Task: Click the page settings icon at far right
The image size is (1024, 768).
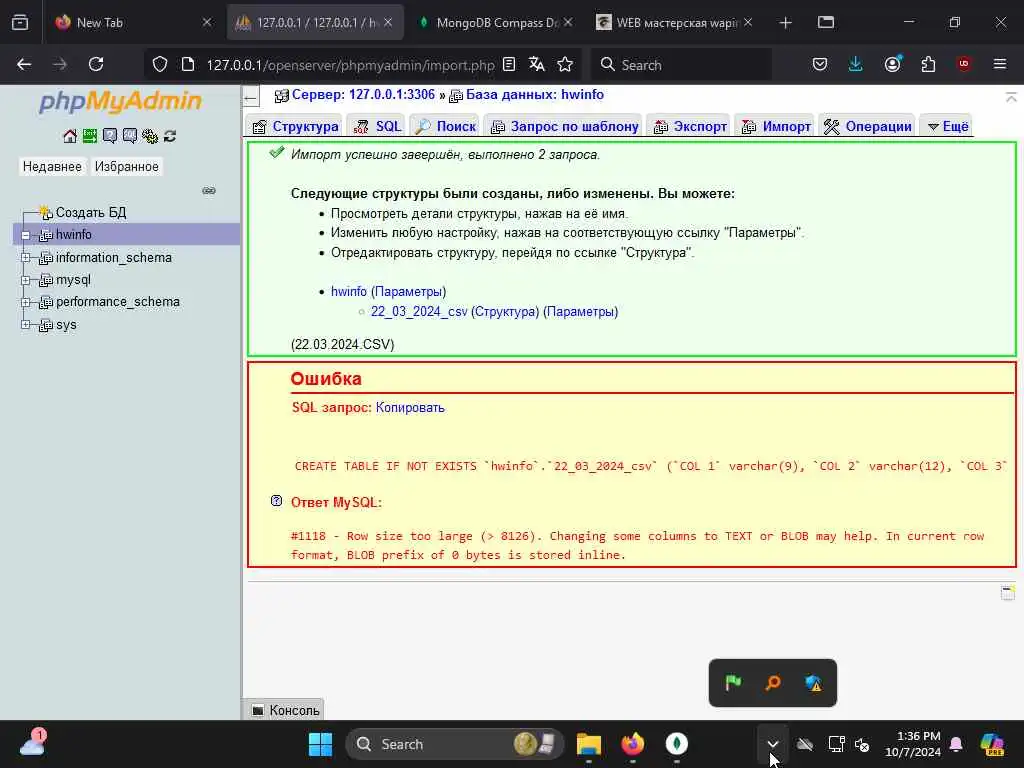Action: click(1008, 593)
